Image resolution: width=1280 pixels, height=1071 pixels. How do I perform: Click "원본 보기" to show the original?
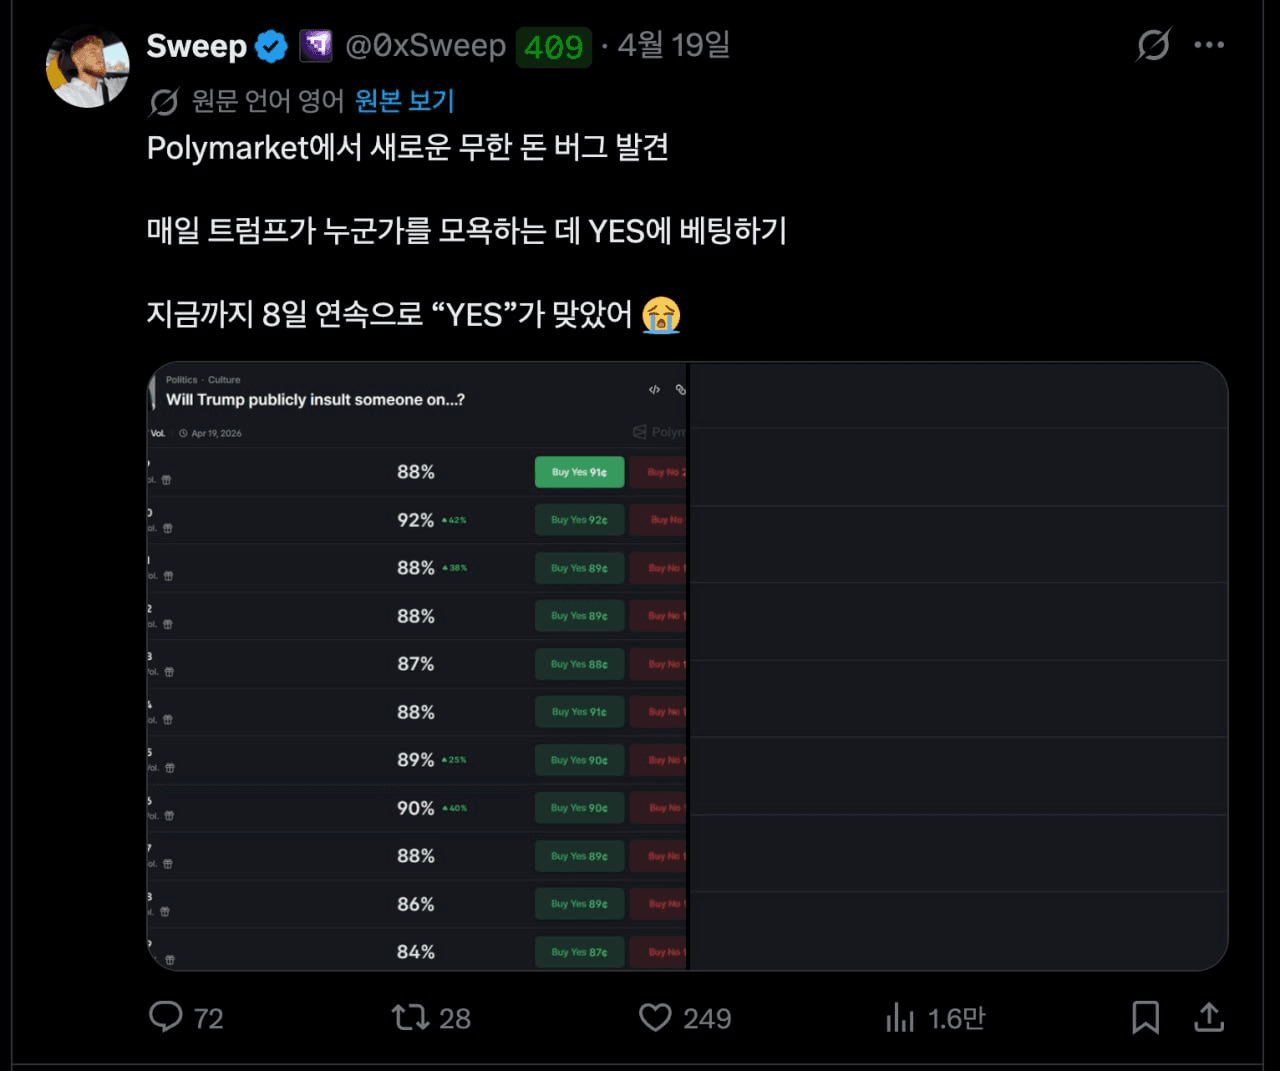[x=405, y=101]
